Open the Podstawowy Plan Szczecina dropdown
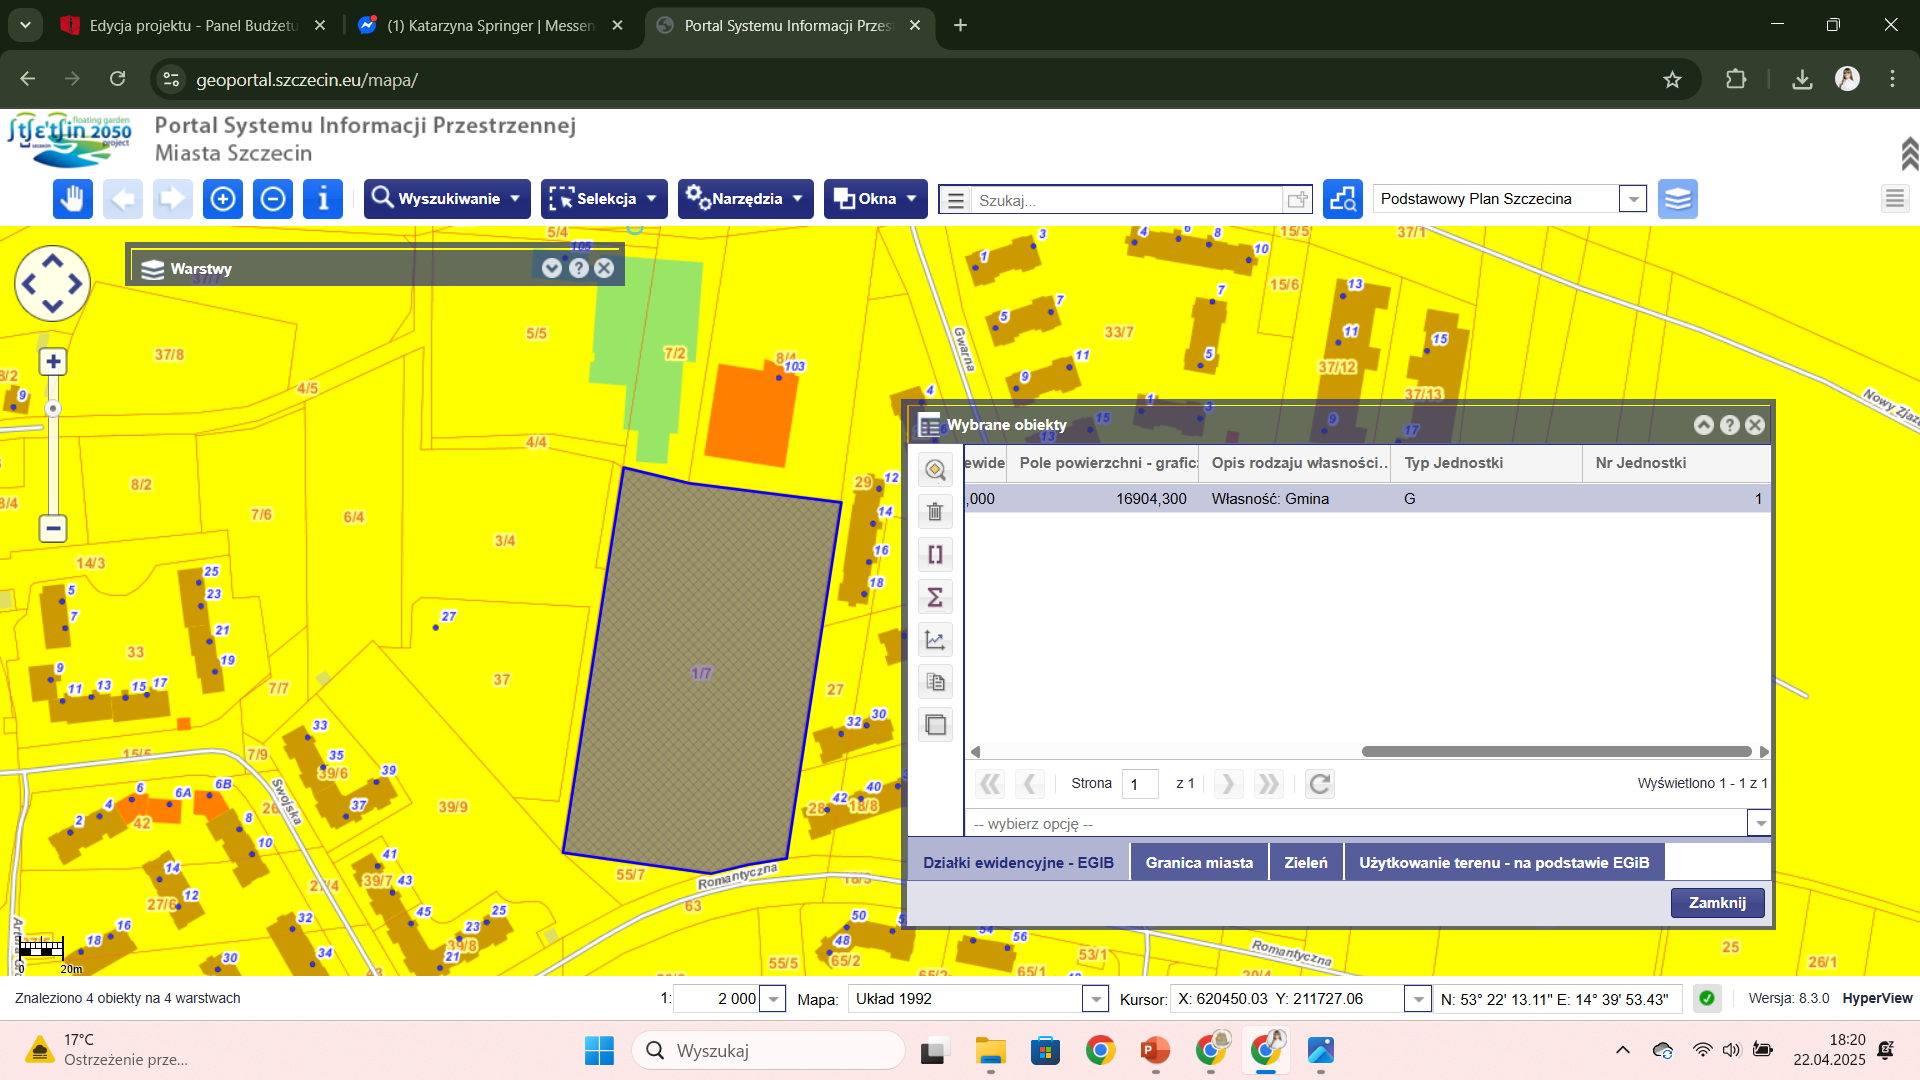 [x=1632, y=199]
